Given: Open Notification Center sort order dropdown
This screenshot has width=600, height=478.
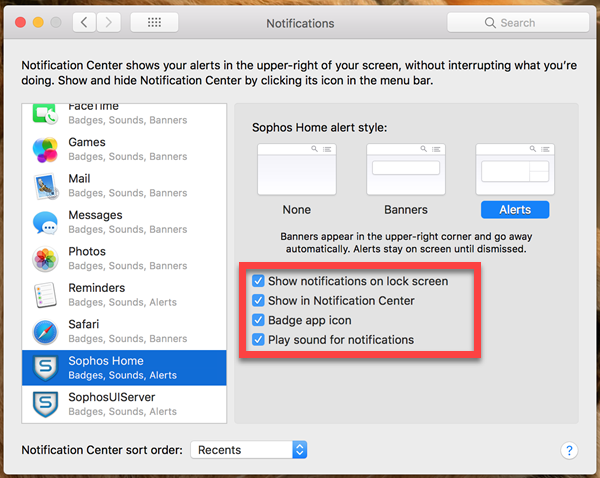Looking at the screenshot, I should pos(248,450).
